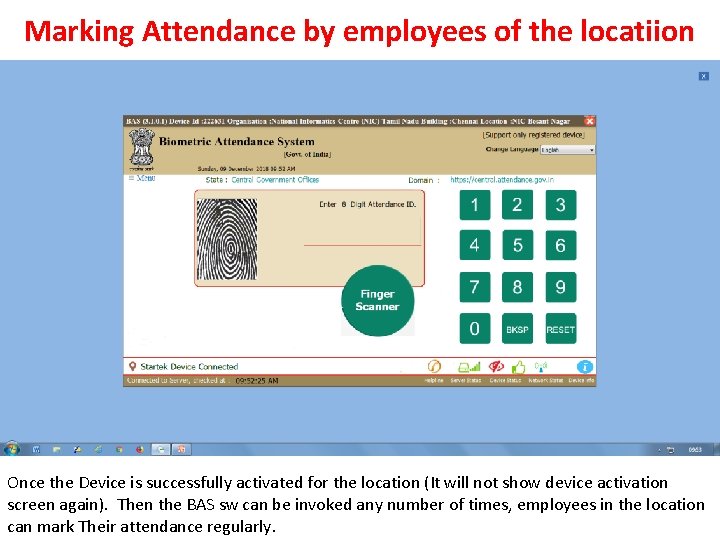
Task: Open Firefox from the taskbar
Action: pos(140,450)
